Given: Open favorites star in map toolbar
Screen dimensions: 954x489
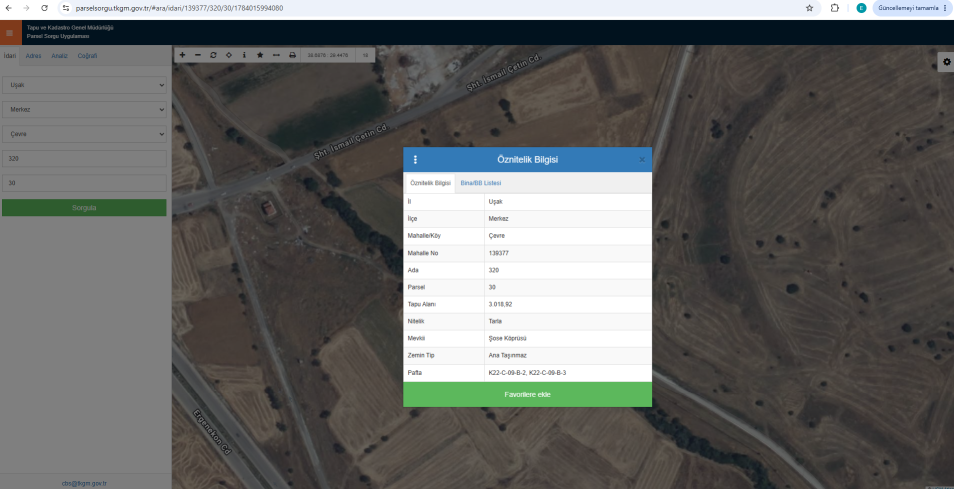Looking at the screenshot, I should pos(260,55).
